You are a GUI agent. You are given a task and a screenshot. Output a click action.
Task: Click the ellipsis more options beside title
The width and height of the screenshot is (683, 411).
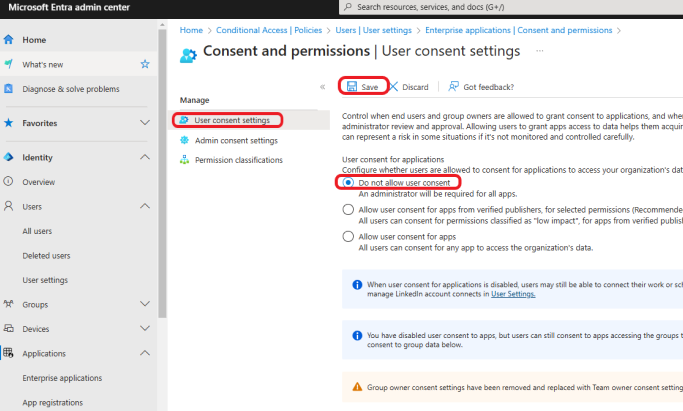(x=540, y=51)
